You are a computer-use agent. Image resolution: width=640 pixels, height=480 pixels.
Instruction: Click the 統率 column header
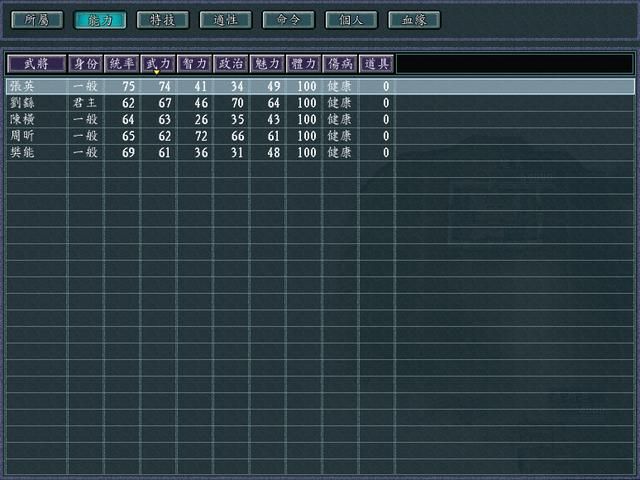[122, 64]
